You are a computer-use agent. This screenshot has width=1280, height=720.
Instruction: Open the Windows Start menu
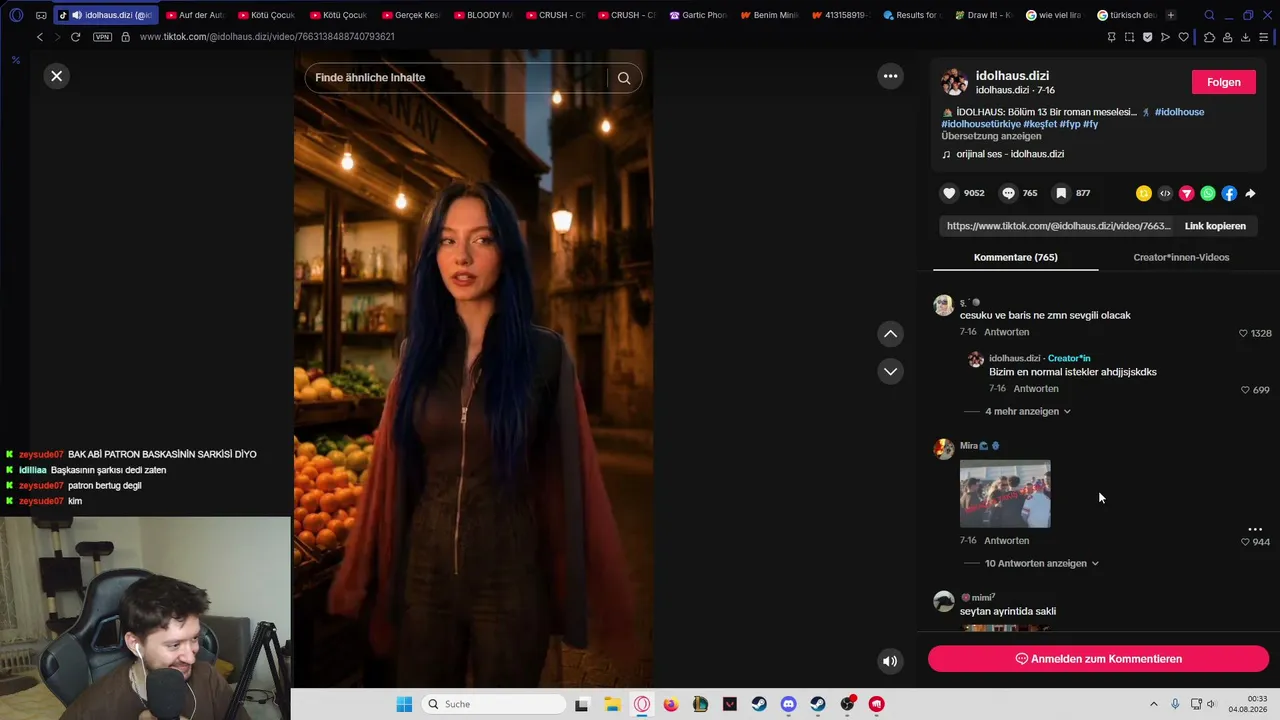[404, 704]
